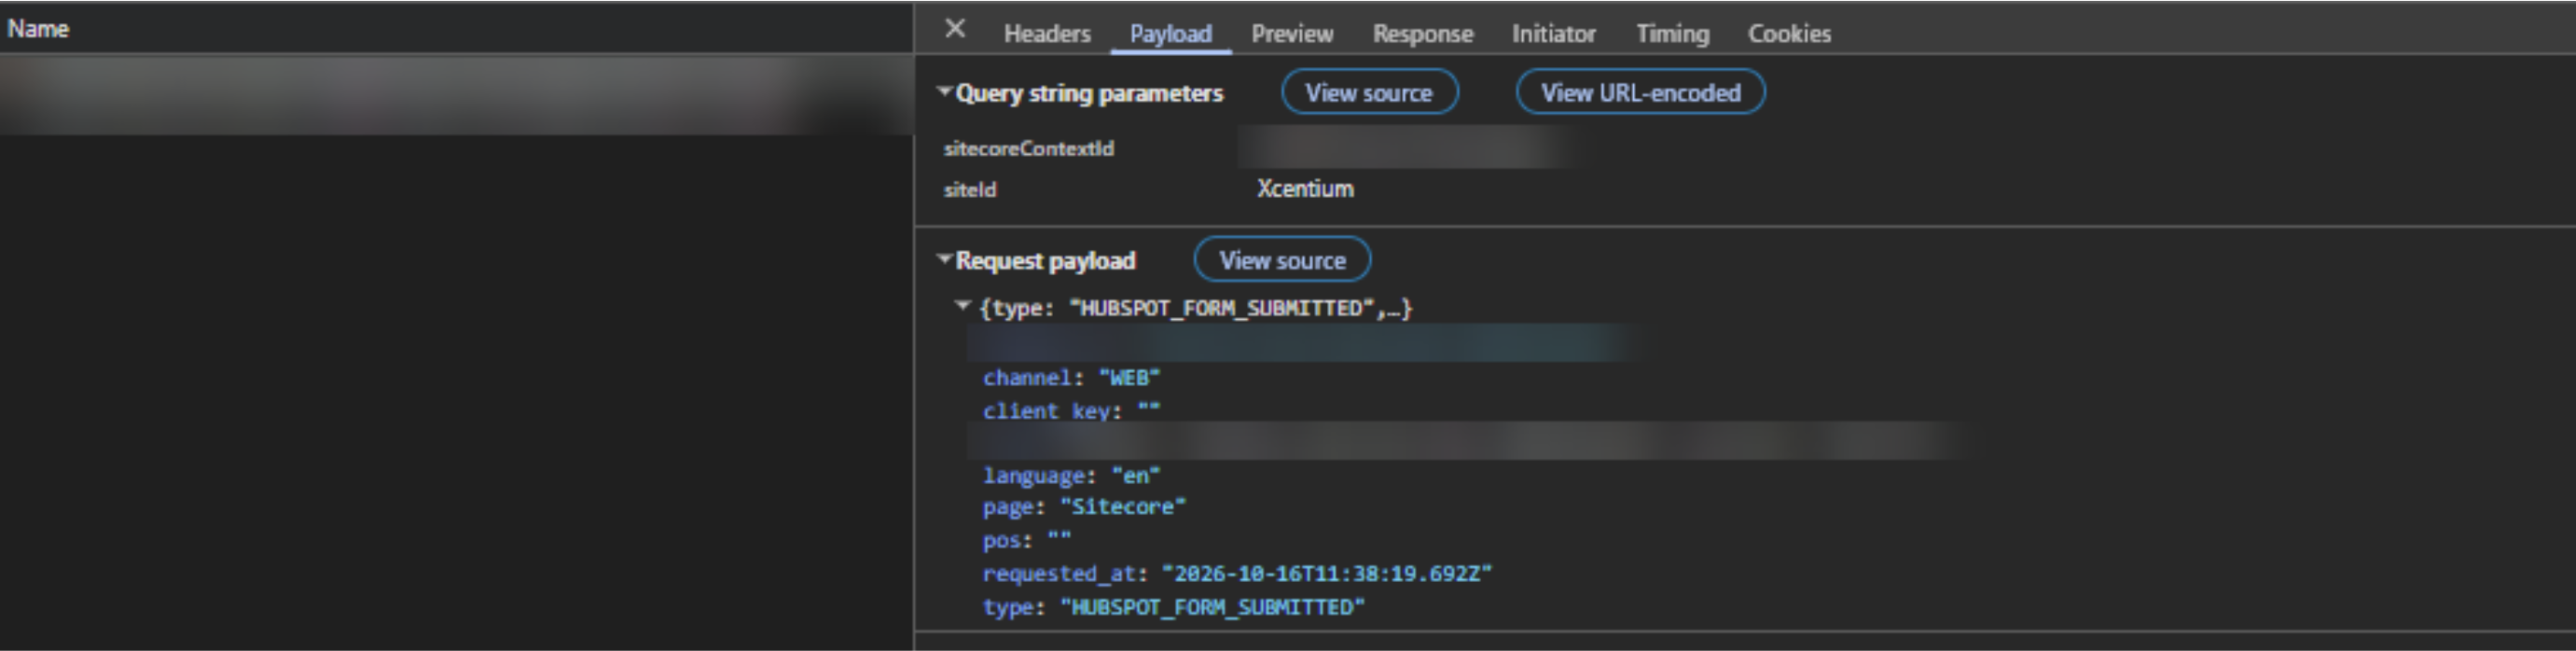The image size is (2576, 651).
Task: Click View source next to Request payload
Action: [x=1282, y=260]
